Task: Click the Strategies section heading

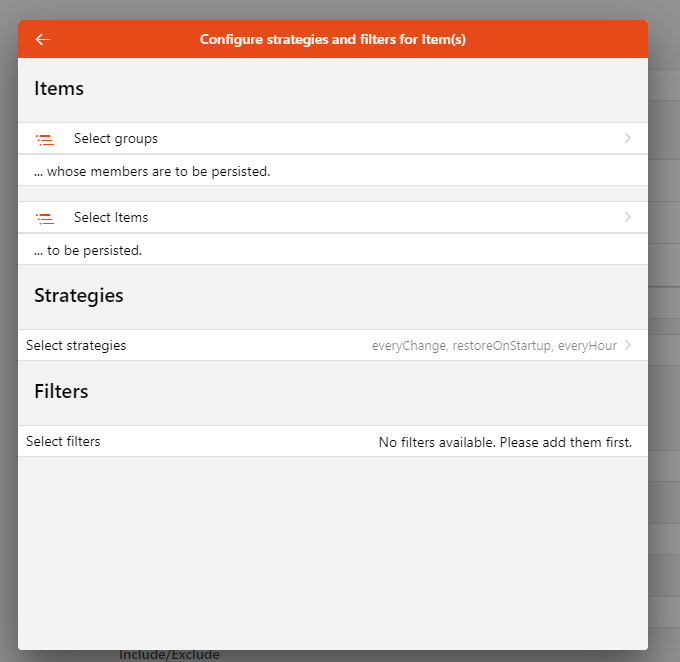Action: [79, 296]
